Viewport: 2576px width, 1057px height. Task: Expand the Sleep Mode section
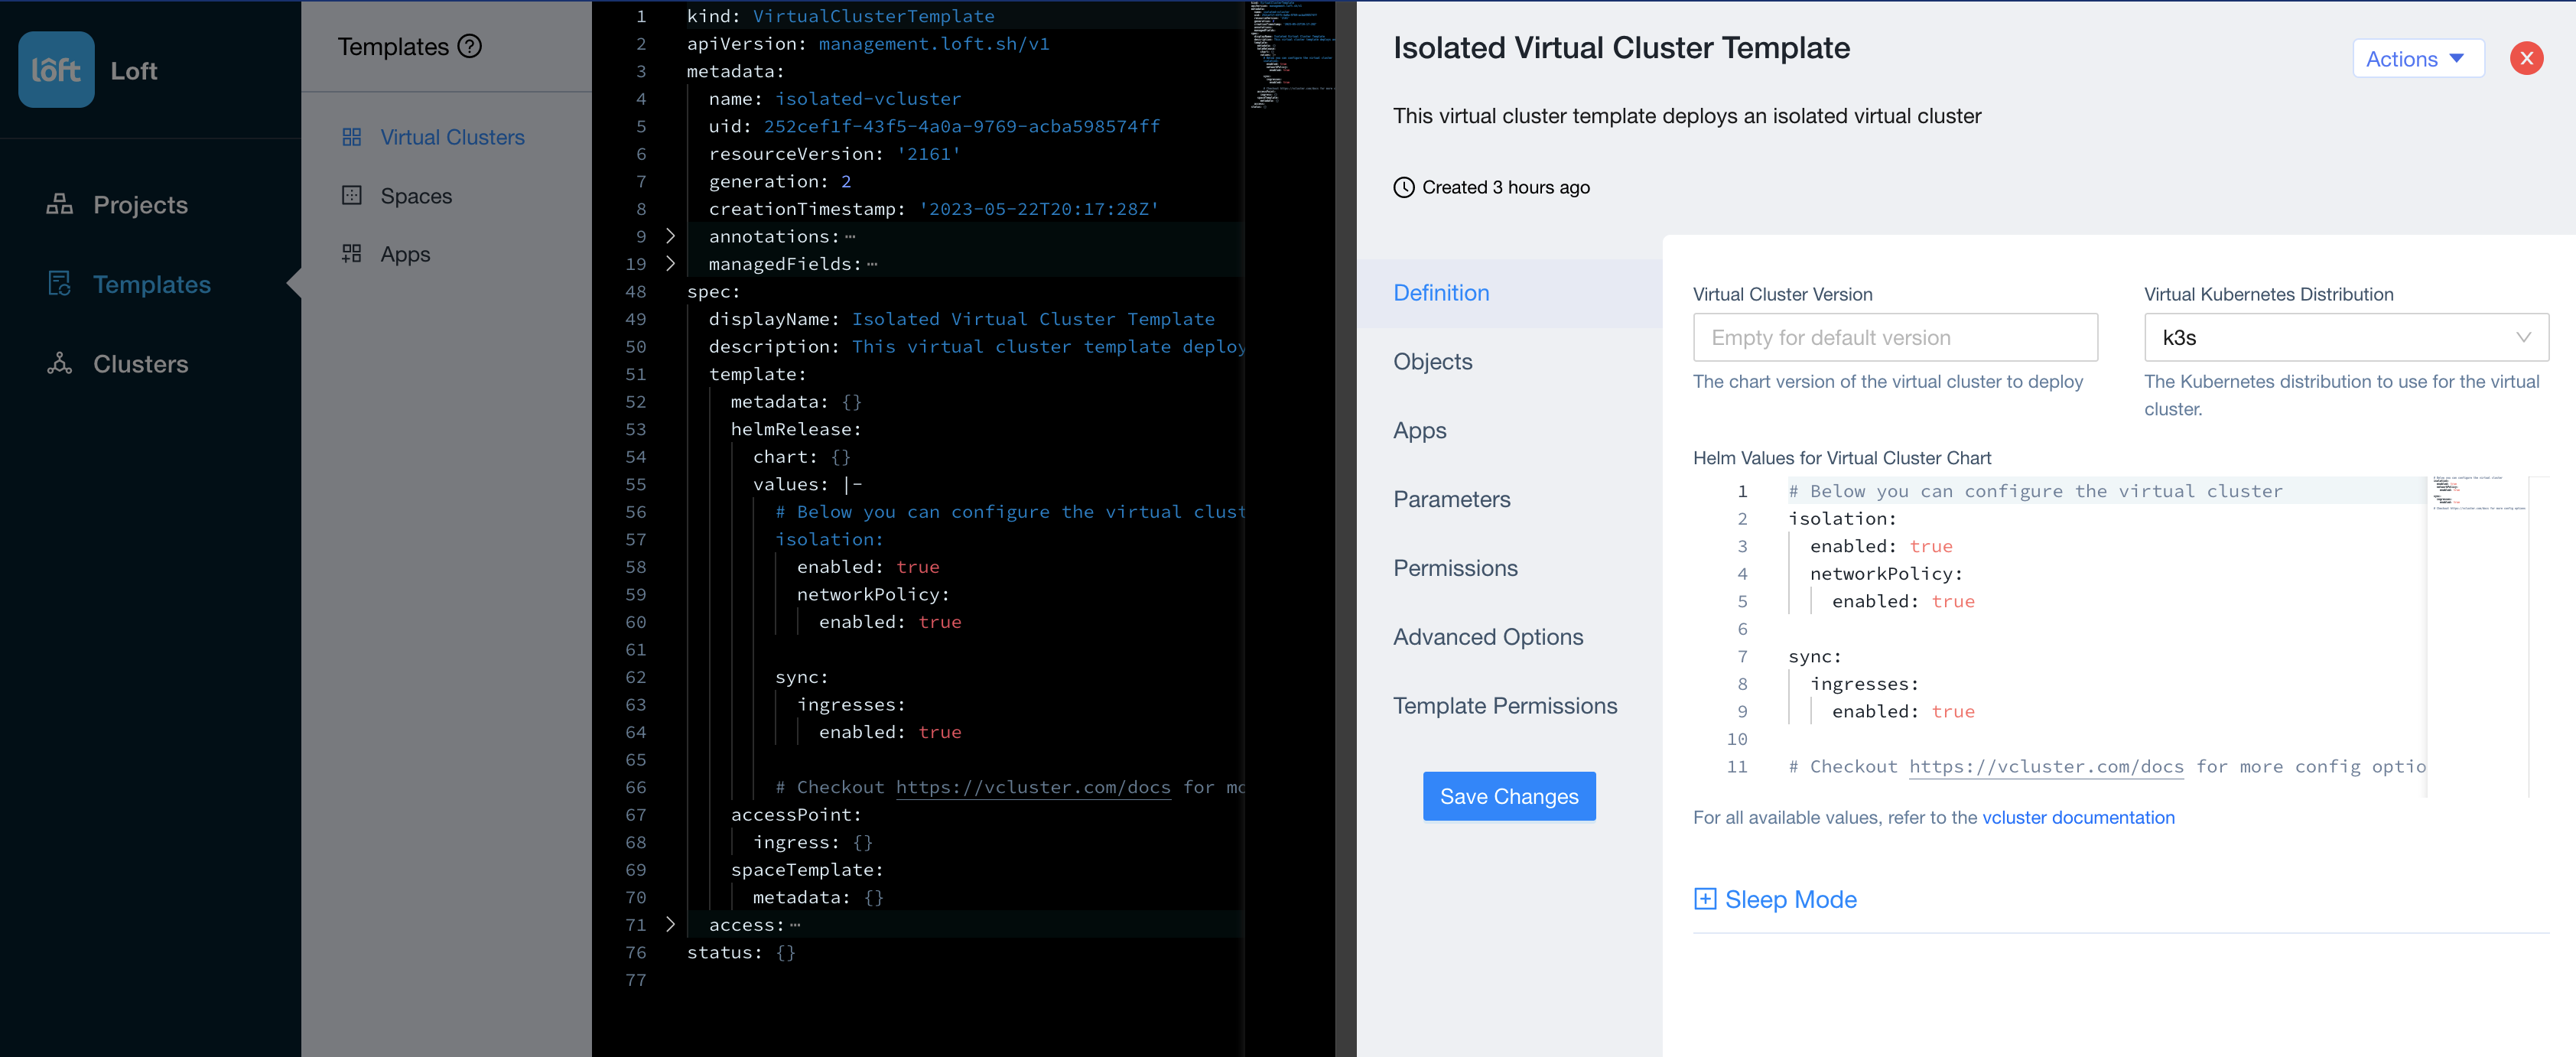(1705, 899)
